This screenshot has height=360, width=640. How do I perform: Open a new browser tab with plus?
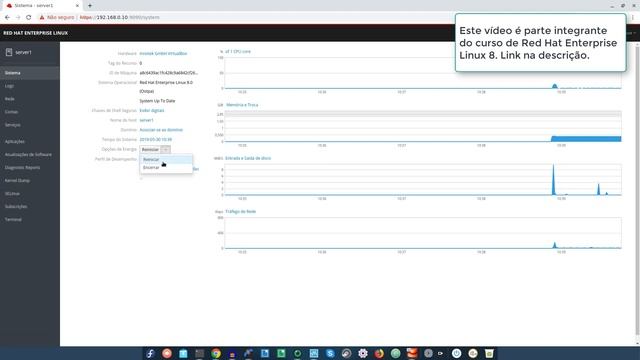click(90, 6)
